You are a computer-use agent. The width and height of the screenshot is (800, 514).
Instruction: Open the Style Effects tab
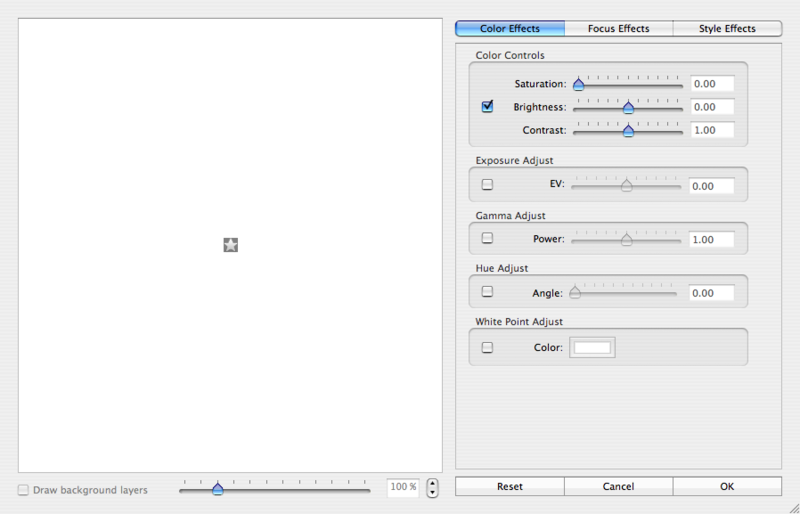click(x=727, y=29)
